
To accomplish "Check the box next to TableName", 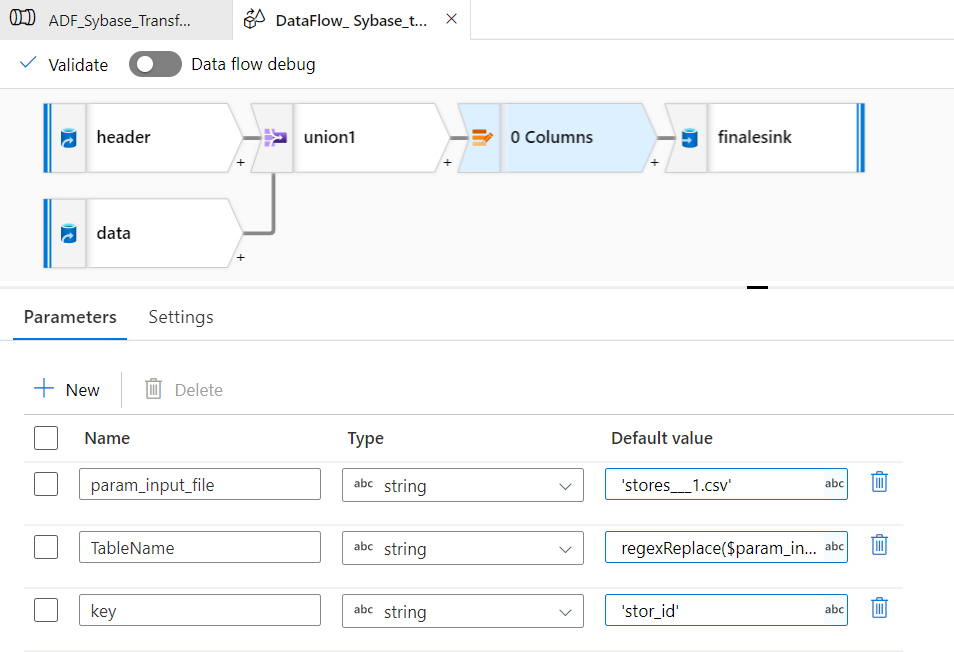I will [x=46, y=547].
